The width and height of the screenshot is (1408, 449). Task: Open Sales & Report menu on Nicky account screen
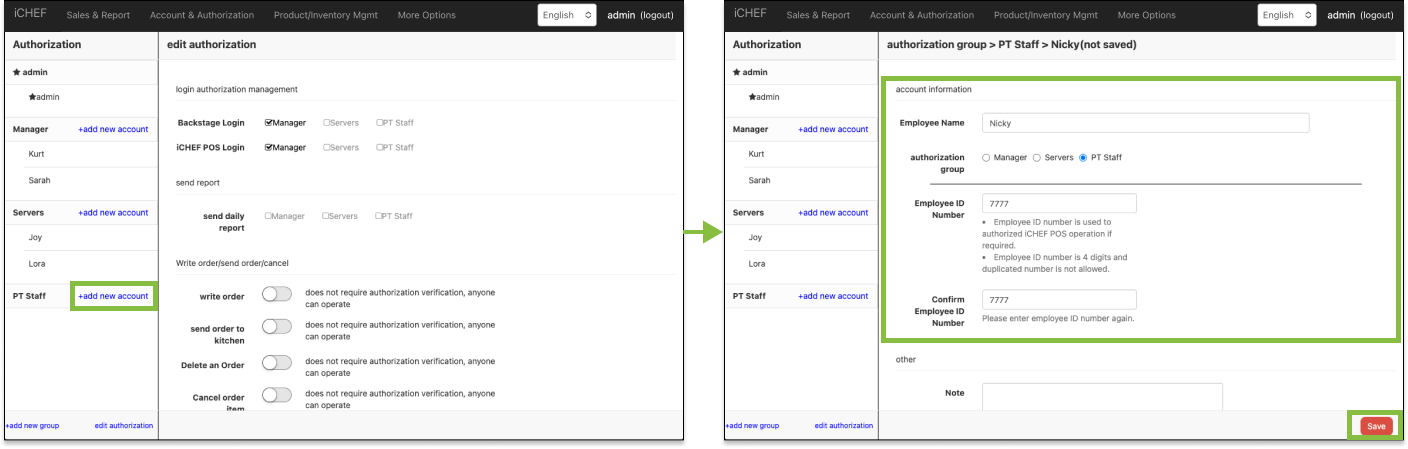[x=818, y=15]
